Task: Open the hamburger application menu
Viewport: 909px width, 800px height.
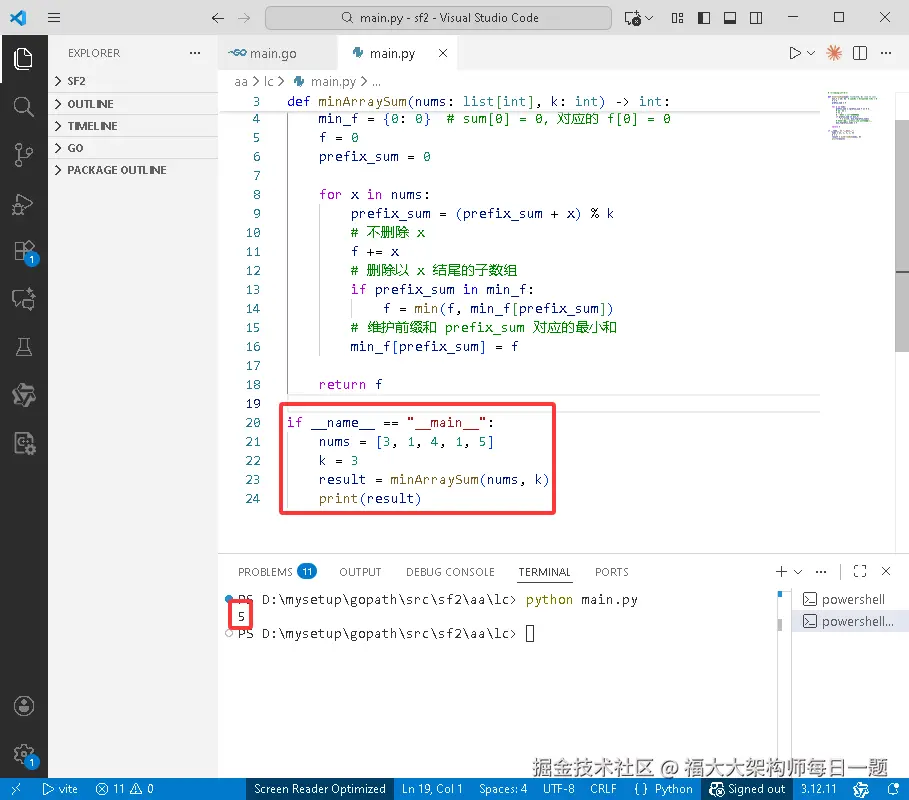Action: pyautogui.click(x=54, y=17)
